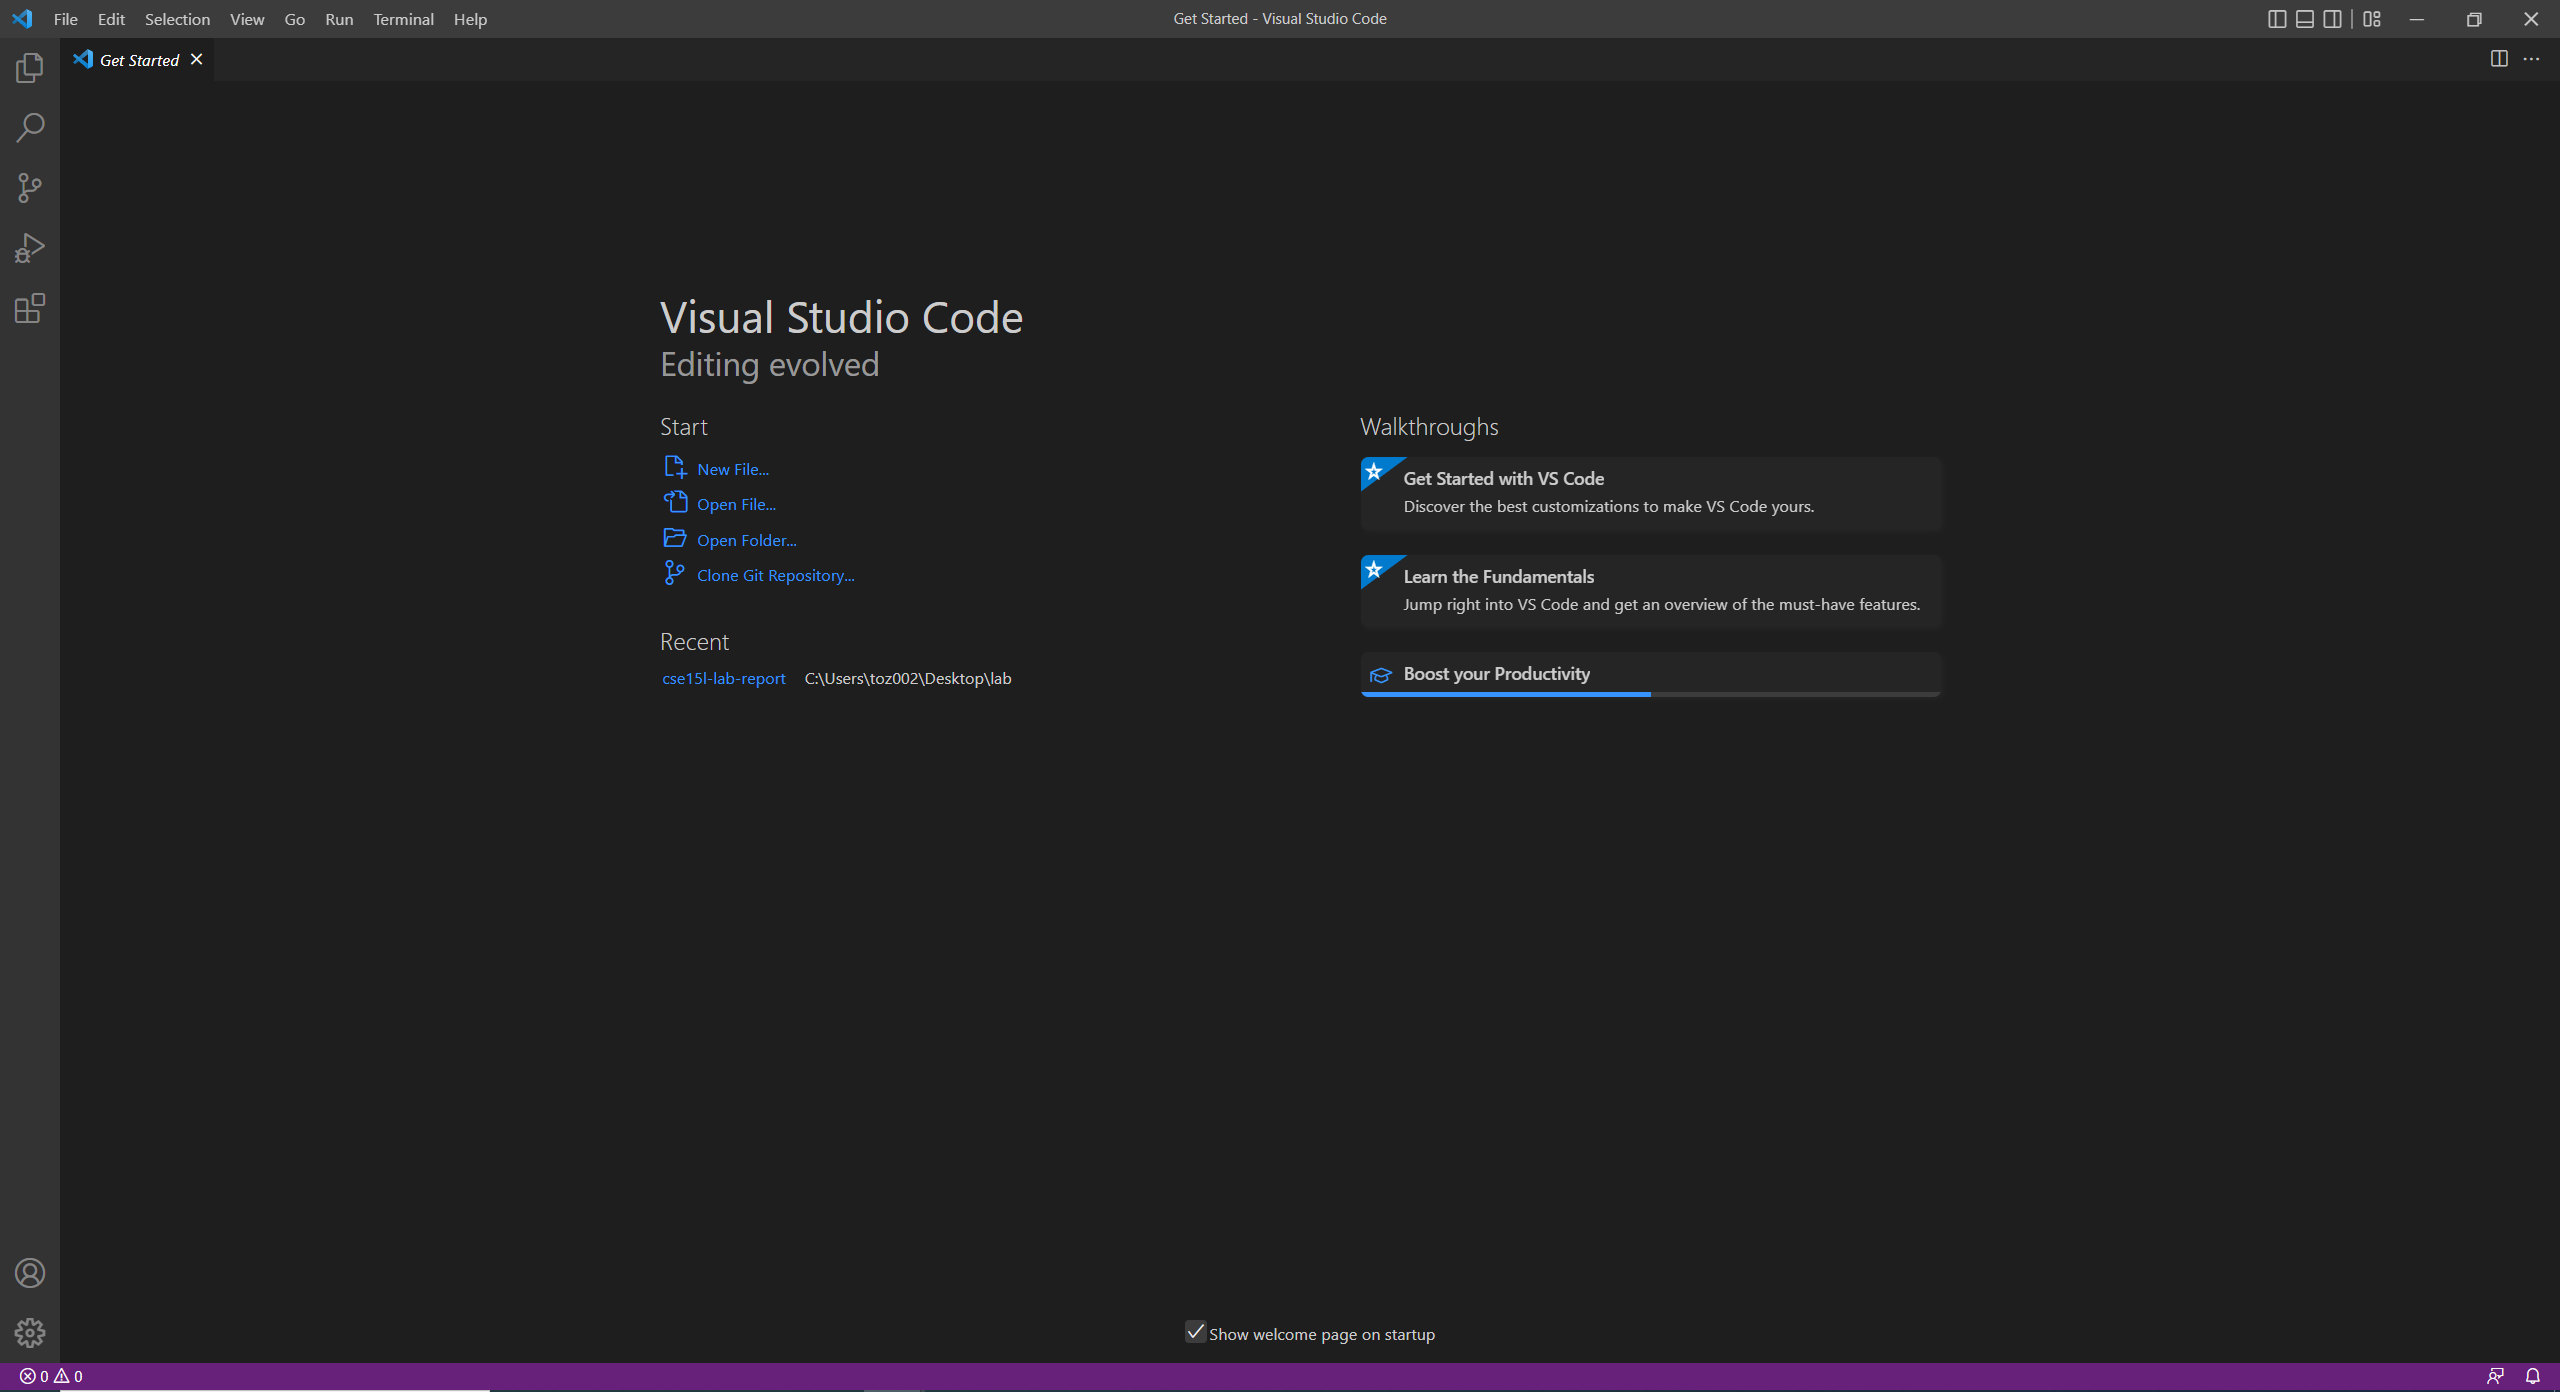Open the Source Control view icon
This screenshot has width=2560, height=1392.
point(30,188)
